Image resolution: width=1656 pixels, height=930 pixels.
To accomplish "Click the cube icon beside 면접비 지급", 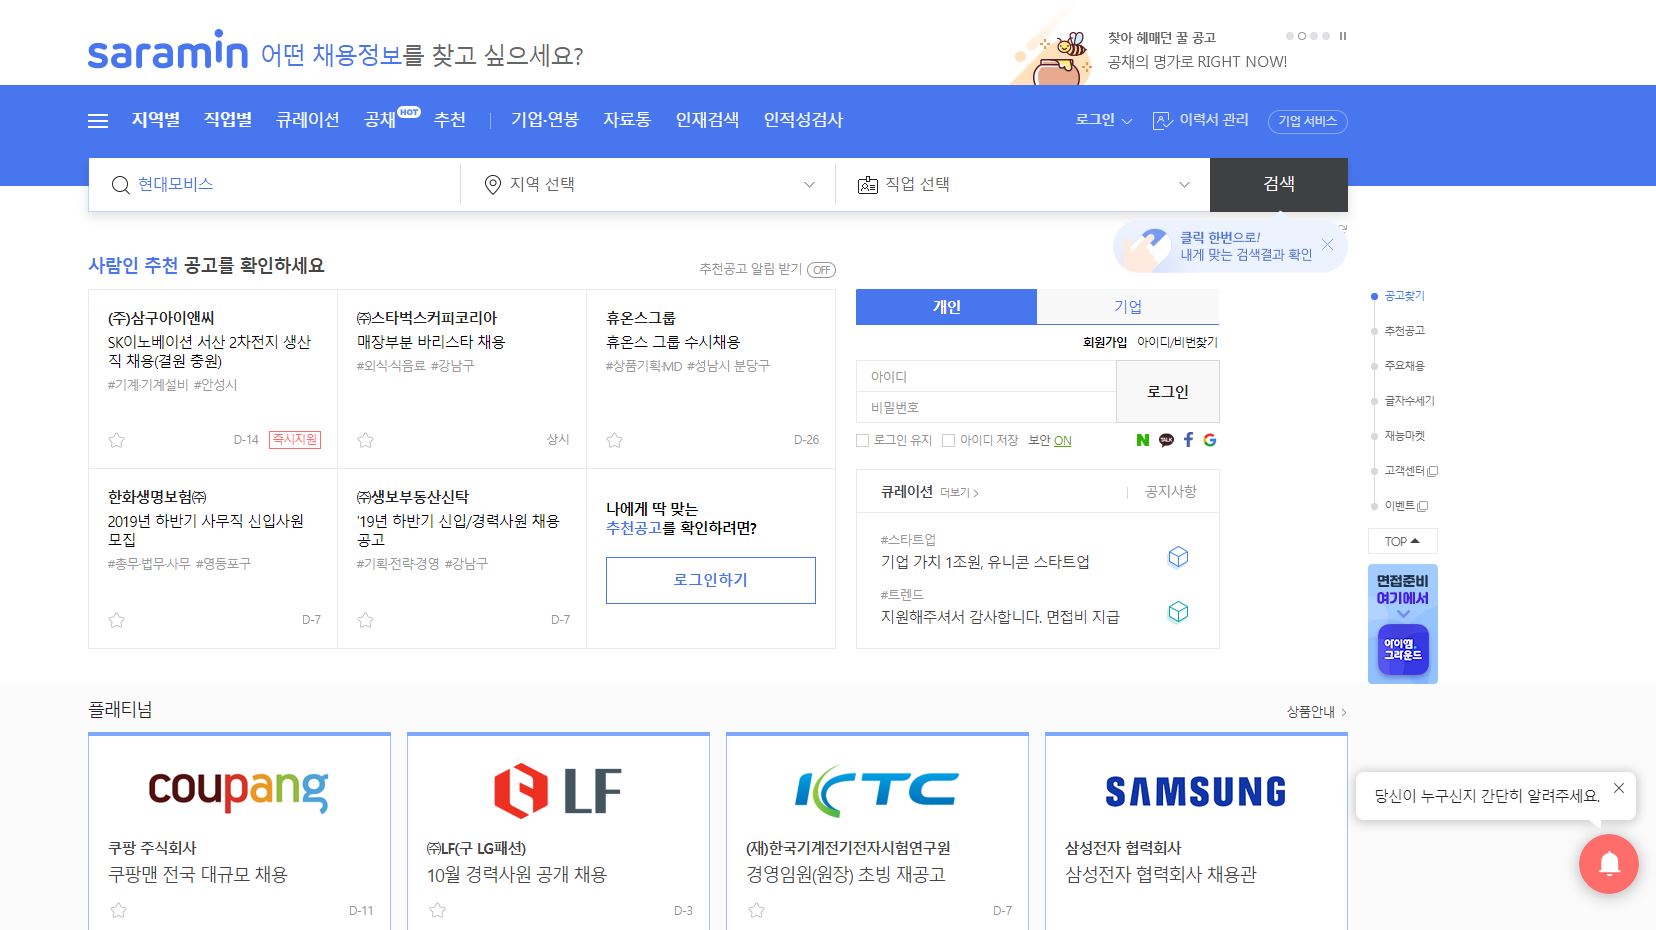I will [1178, 612].
